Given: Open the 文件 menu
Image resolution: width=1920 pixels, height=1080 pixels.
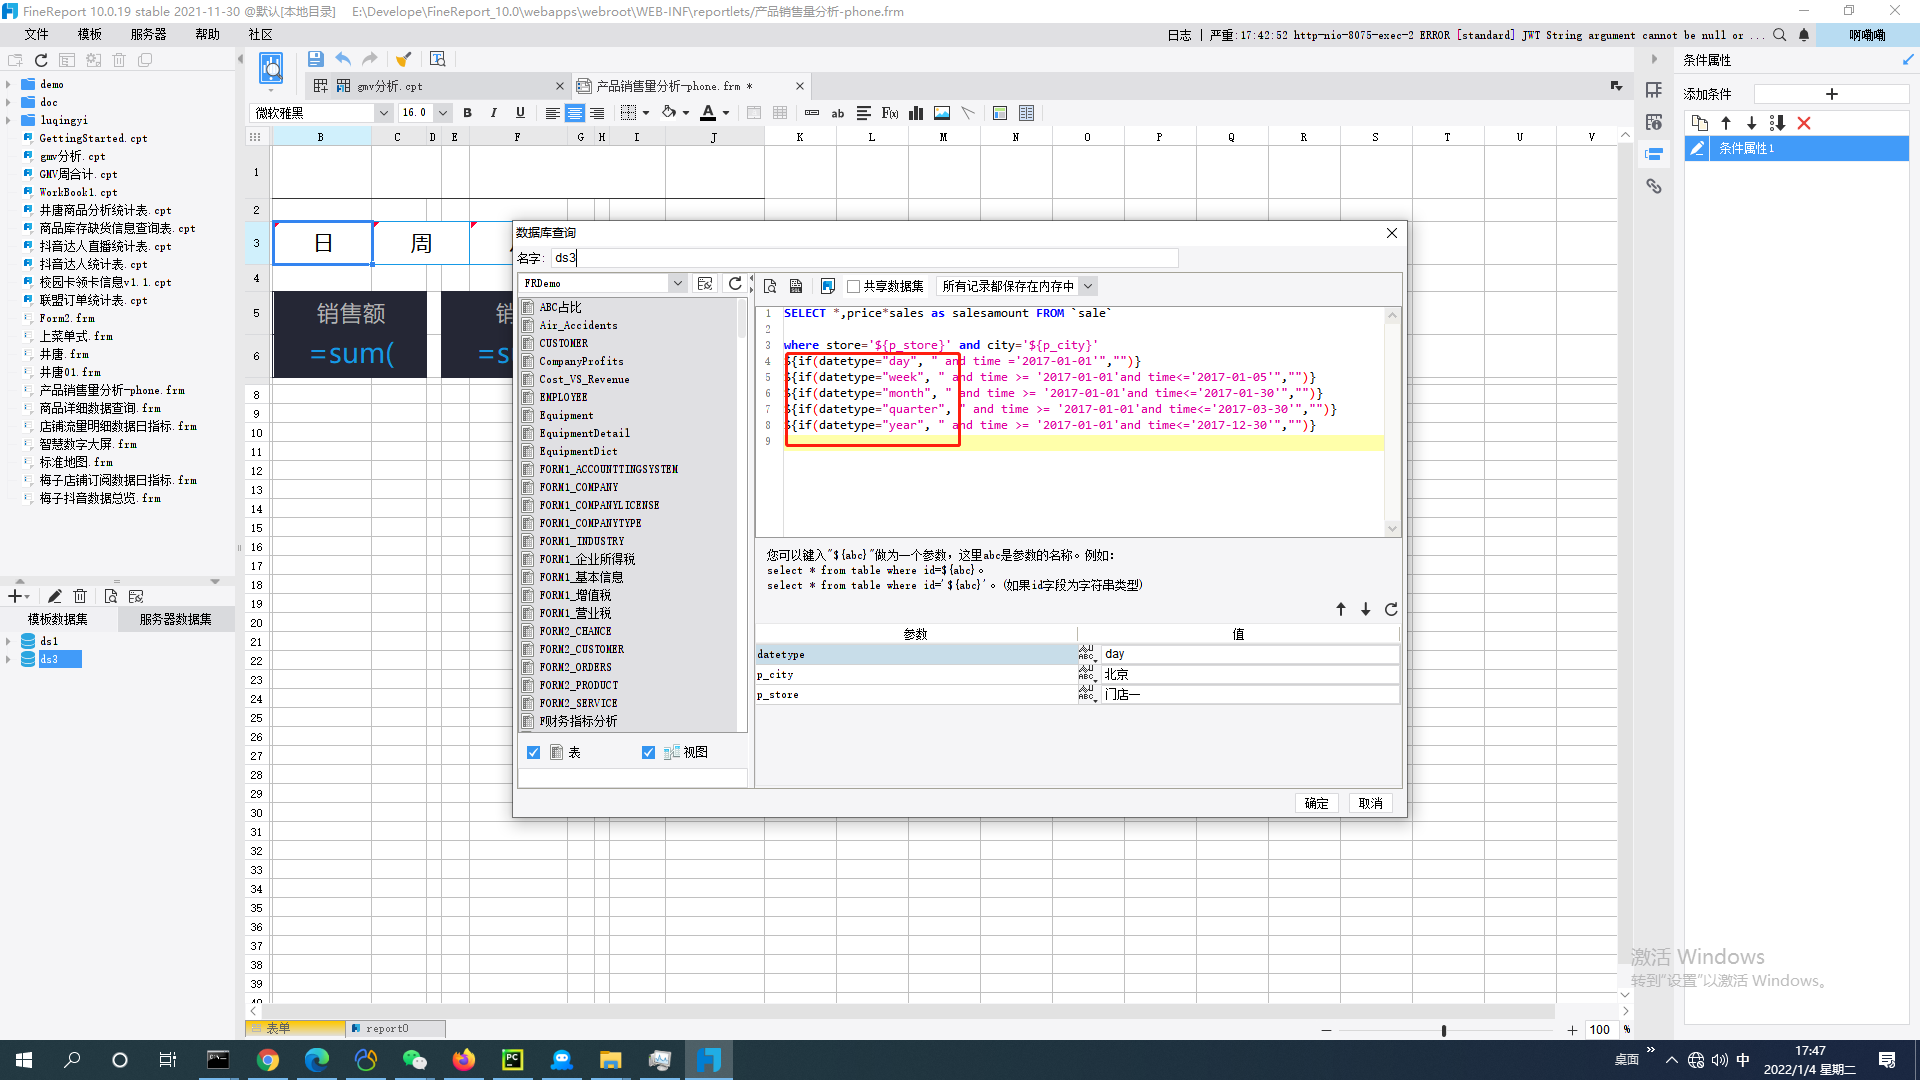Looking at the screenshot, I should (37, 35).
